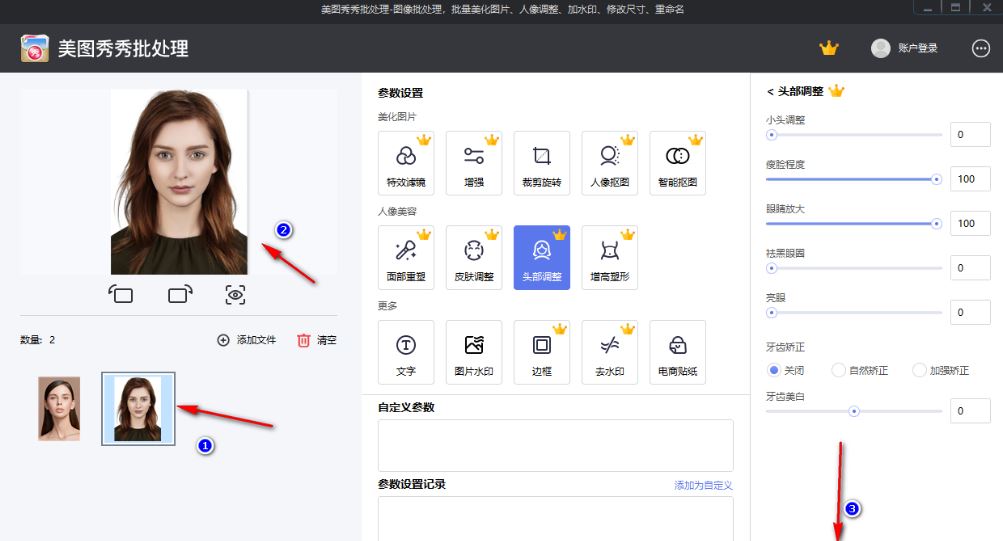Rotate the preview image right
Viewport: 1003px width, 541px height.
pyautogui.click(x=180, y=294)
